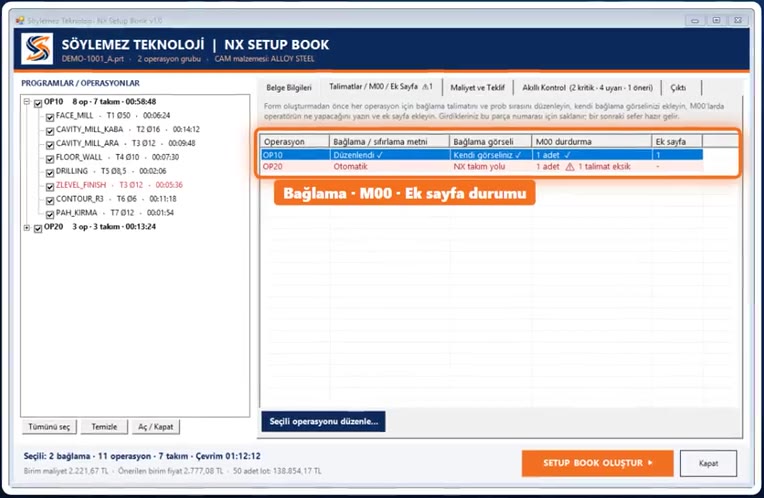Uncheck the CONTOUR_R3 checkbox
Viewport: 764px width, 498px height.
click(50, 200)
